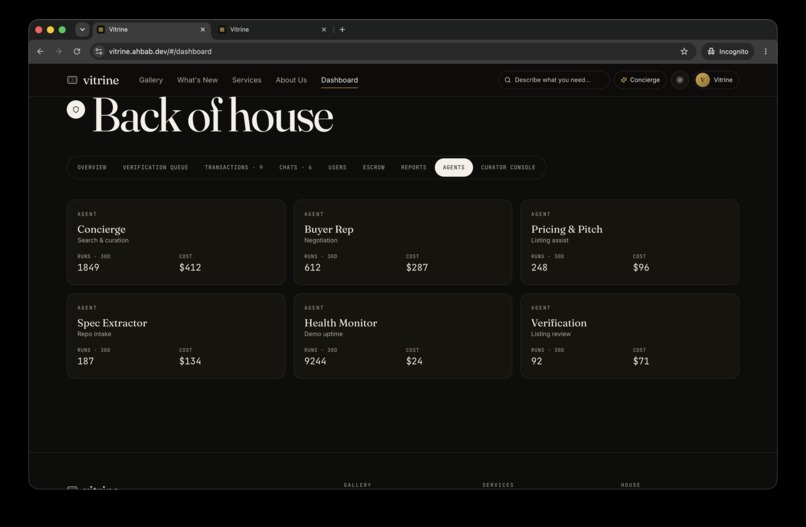
Task: Switch to the Chats tab
Action: coord(296,168)
